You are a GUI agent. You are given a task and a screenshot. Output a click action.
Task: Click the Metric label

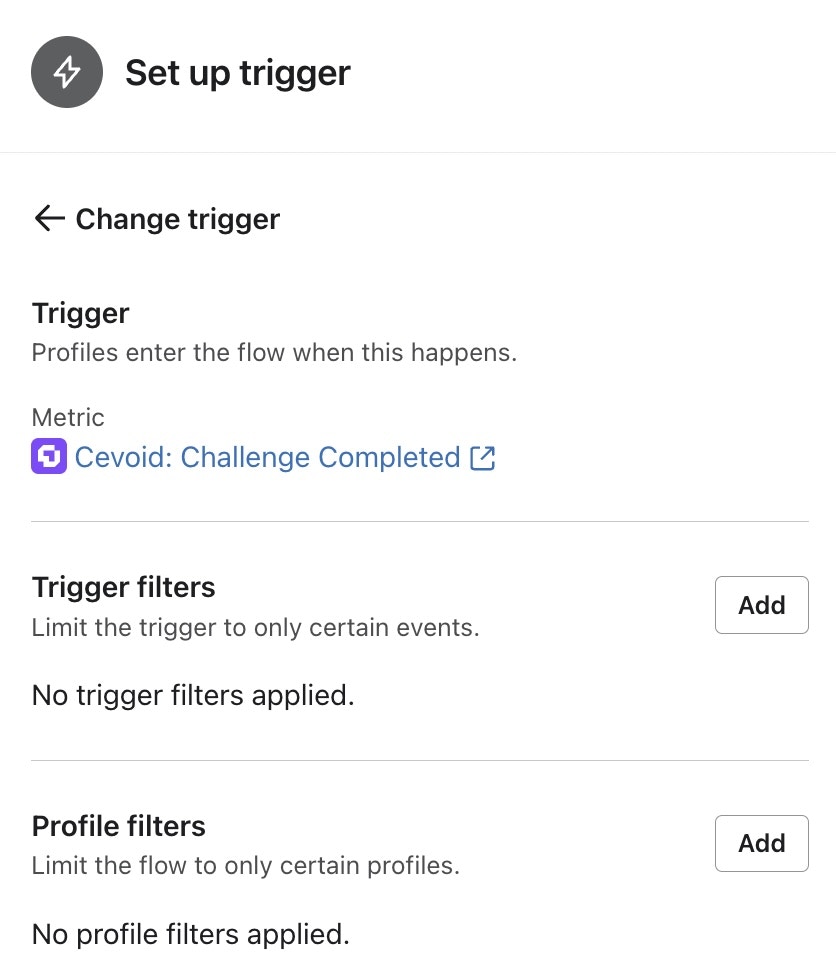point(68,417)
